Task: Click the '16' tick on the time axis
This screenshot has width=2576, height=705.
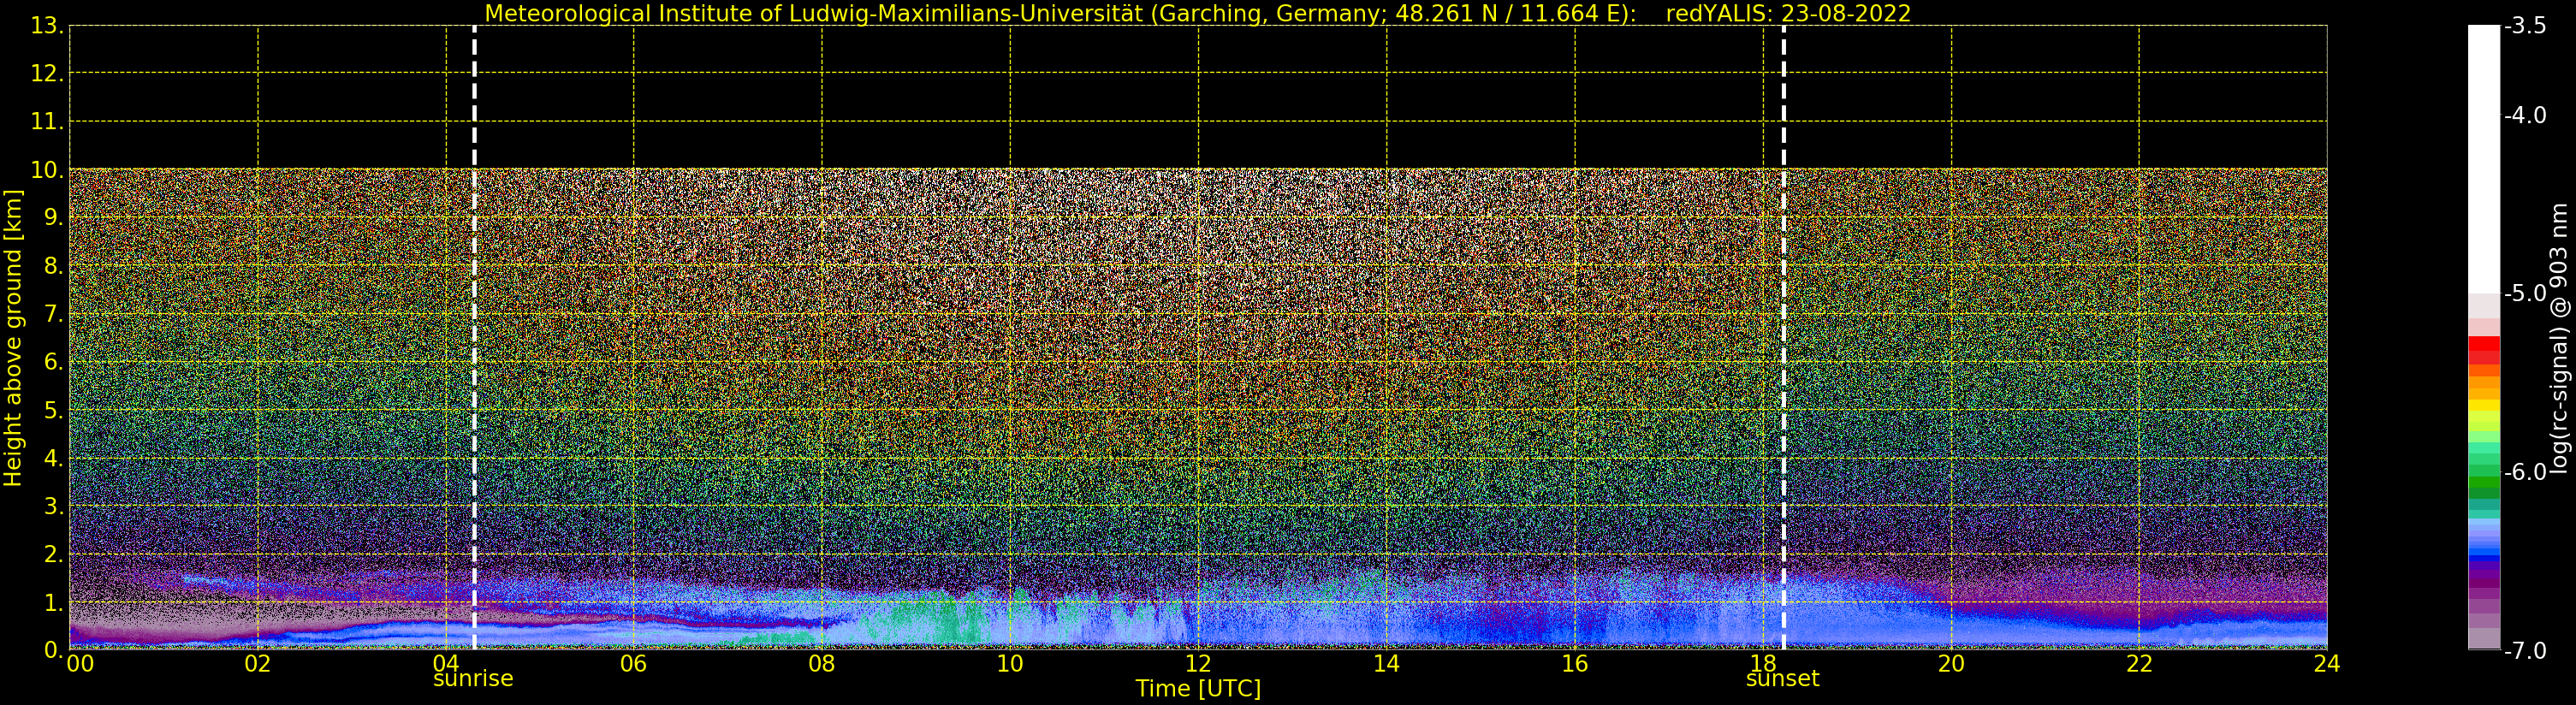Action: click(x=1575, y=664)
